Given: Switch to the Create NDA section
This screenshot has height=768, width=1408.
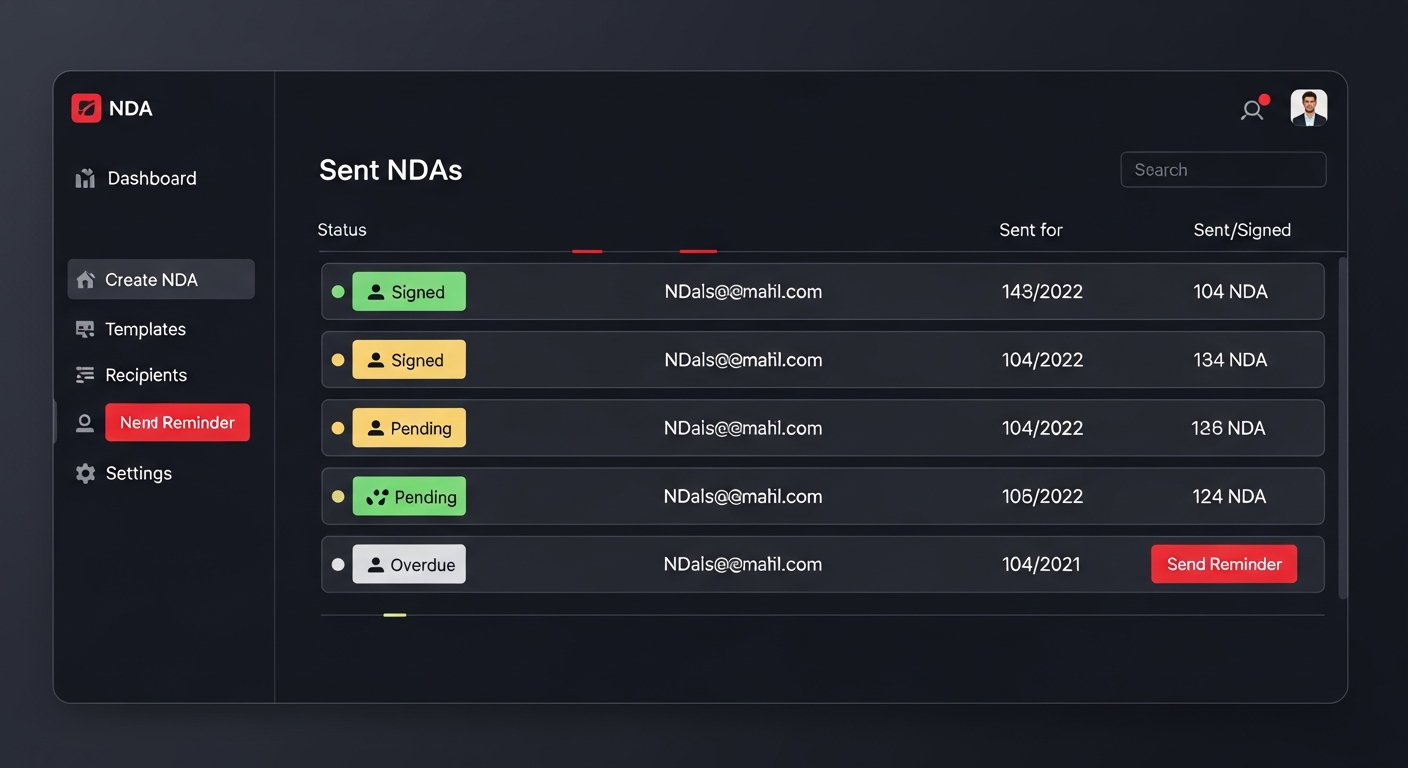Looking at the screenshot, I should coord(160,279).
